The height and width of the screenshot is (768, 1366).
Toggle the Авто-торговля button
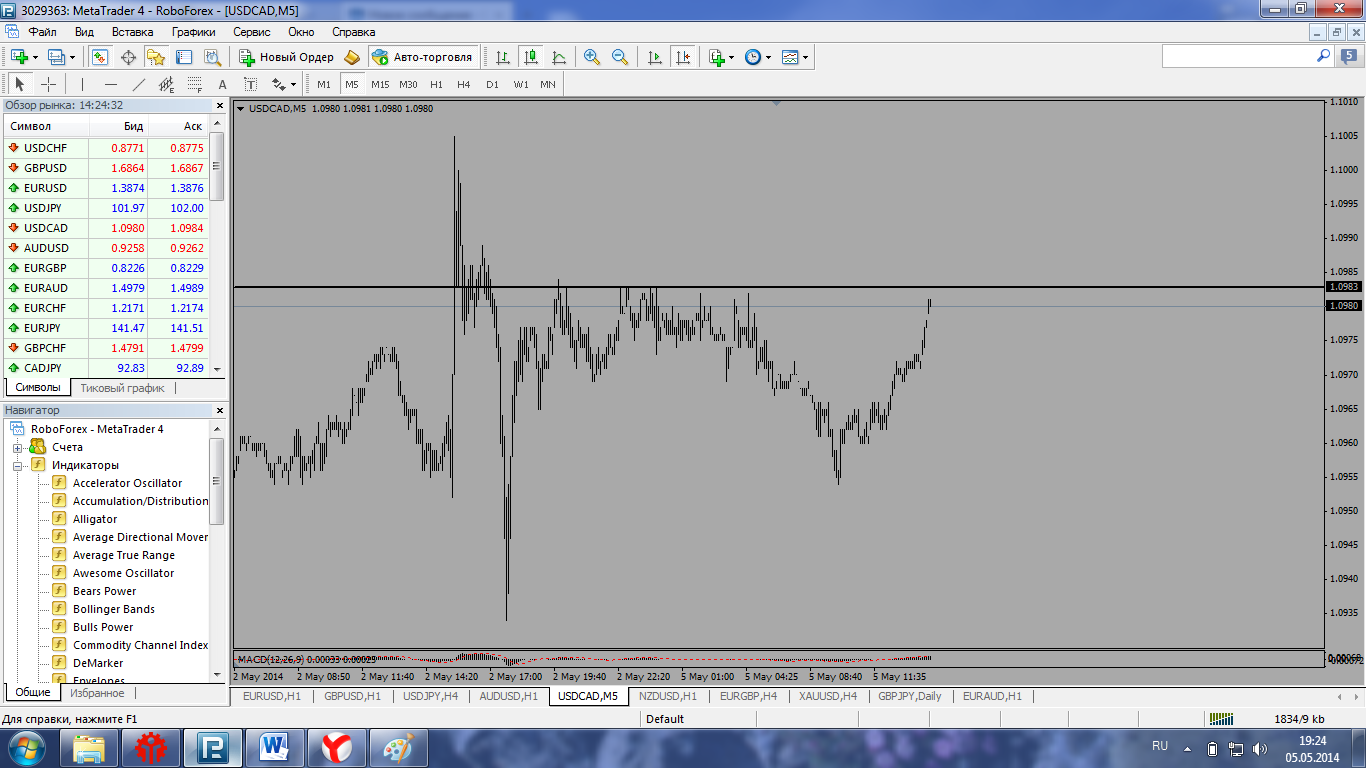pyautogui.click(x=422, y=57)
